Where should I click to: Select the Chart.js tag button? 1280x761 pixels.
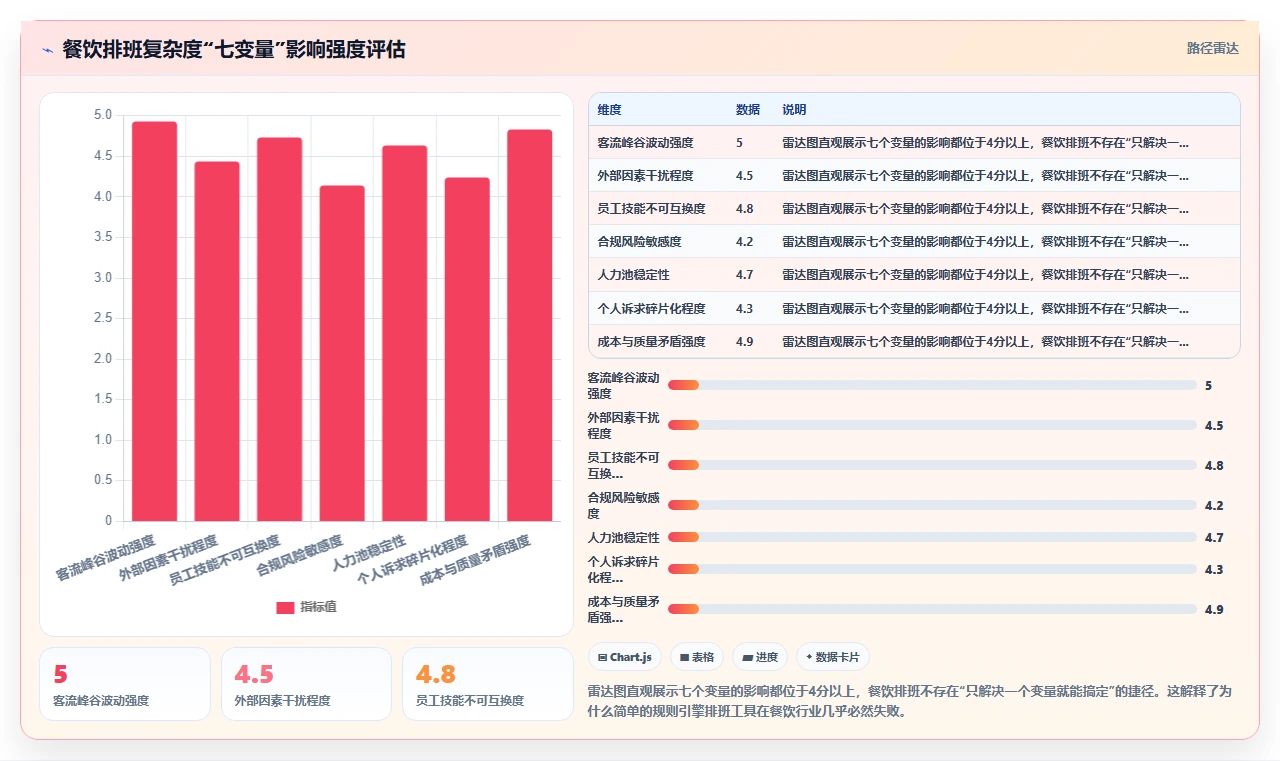[625, 657]
